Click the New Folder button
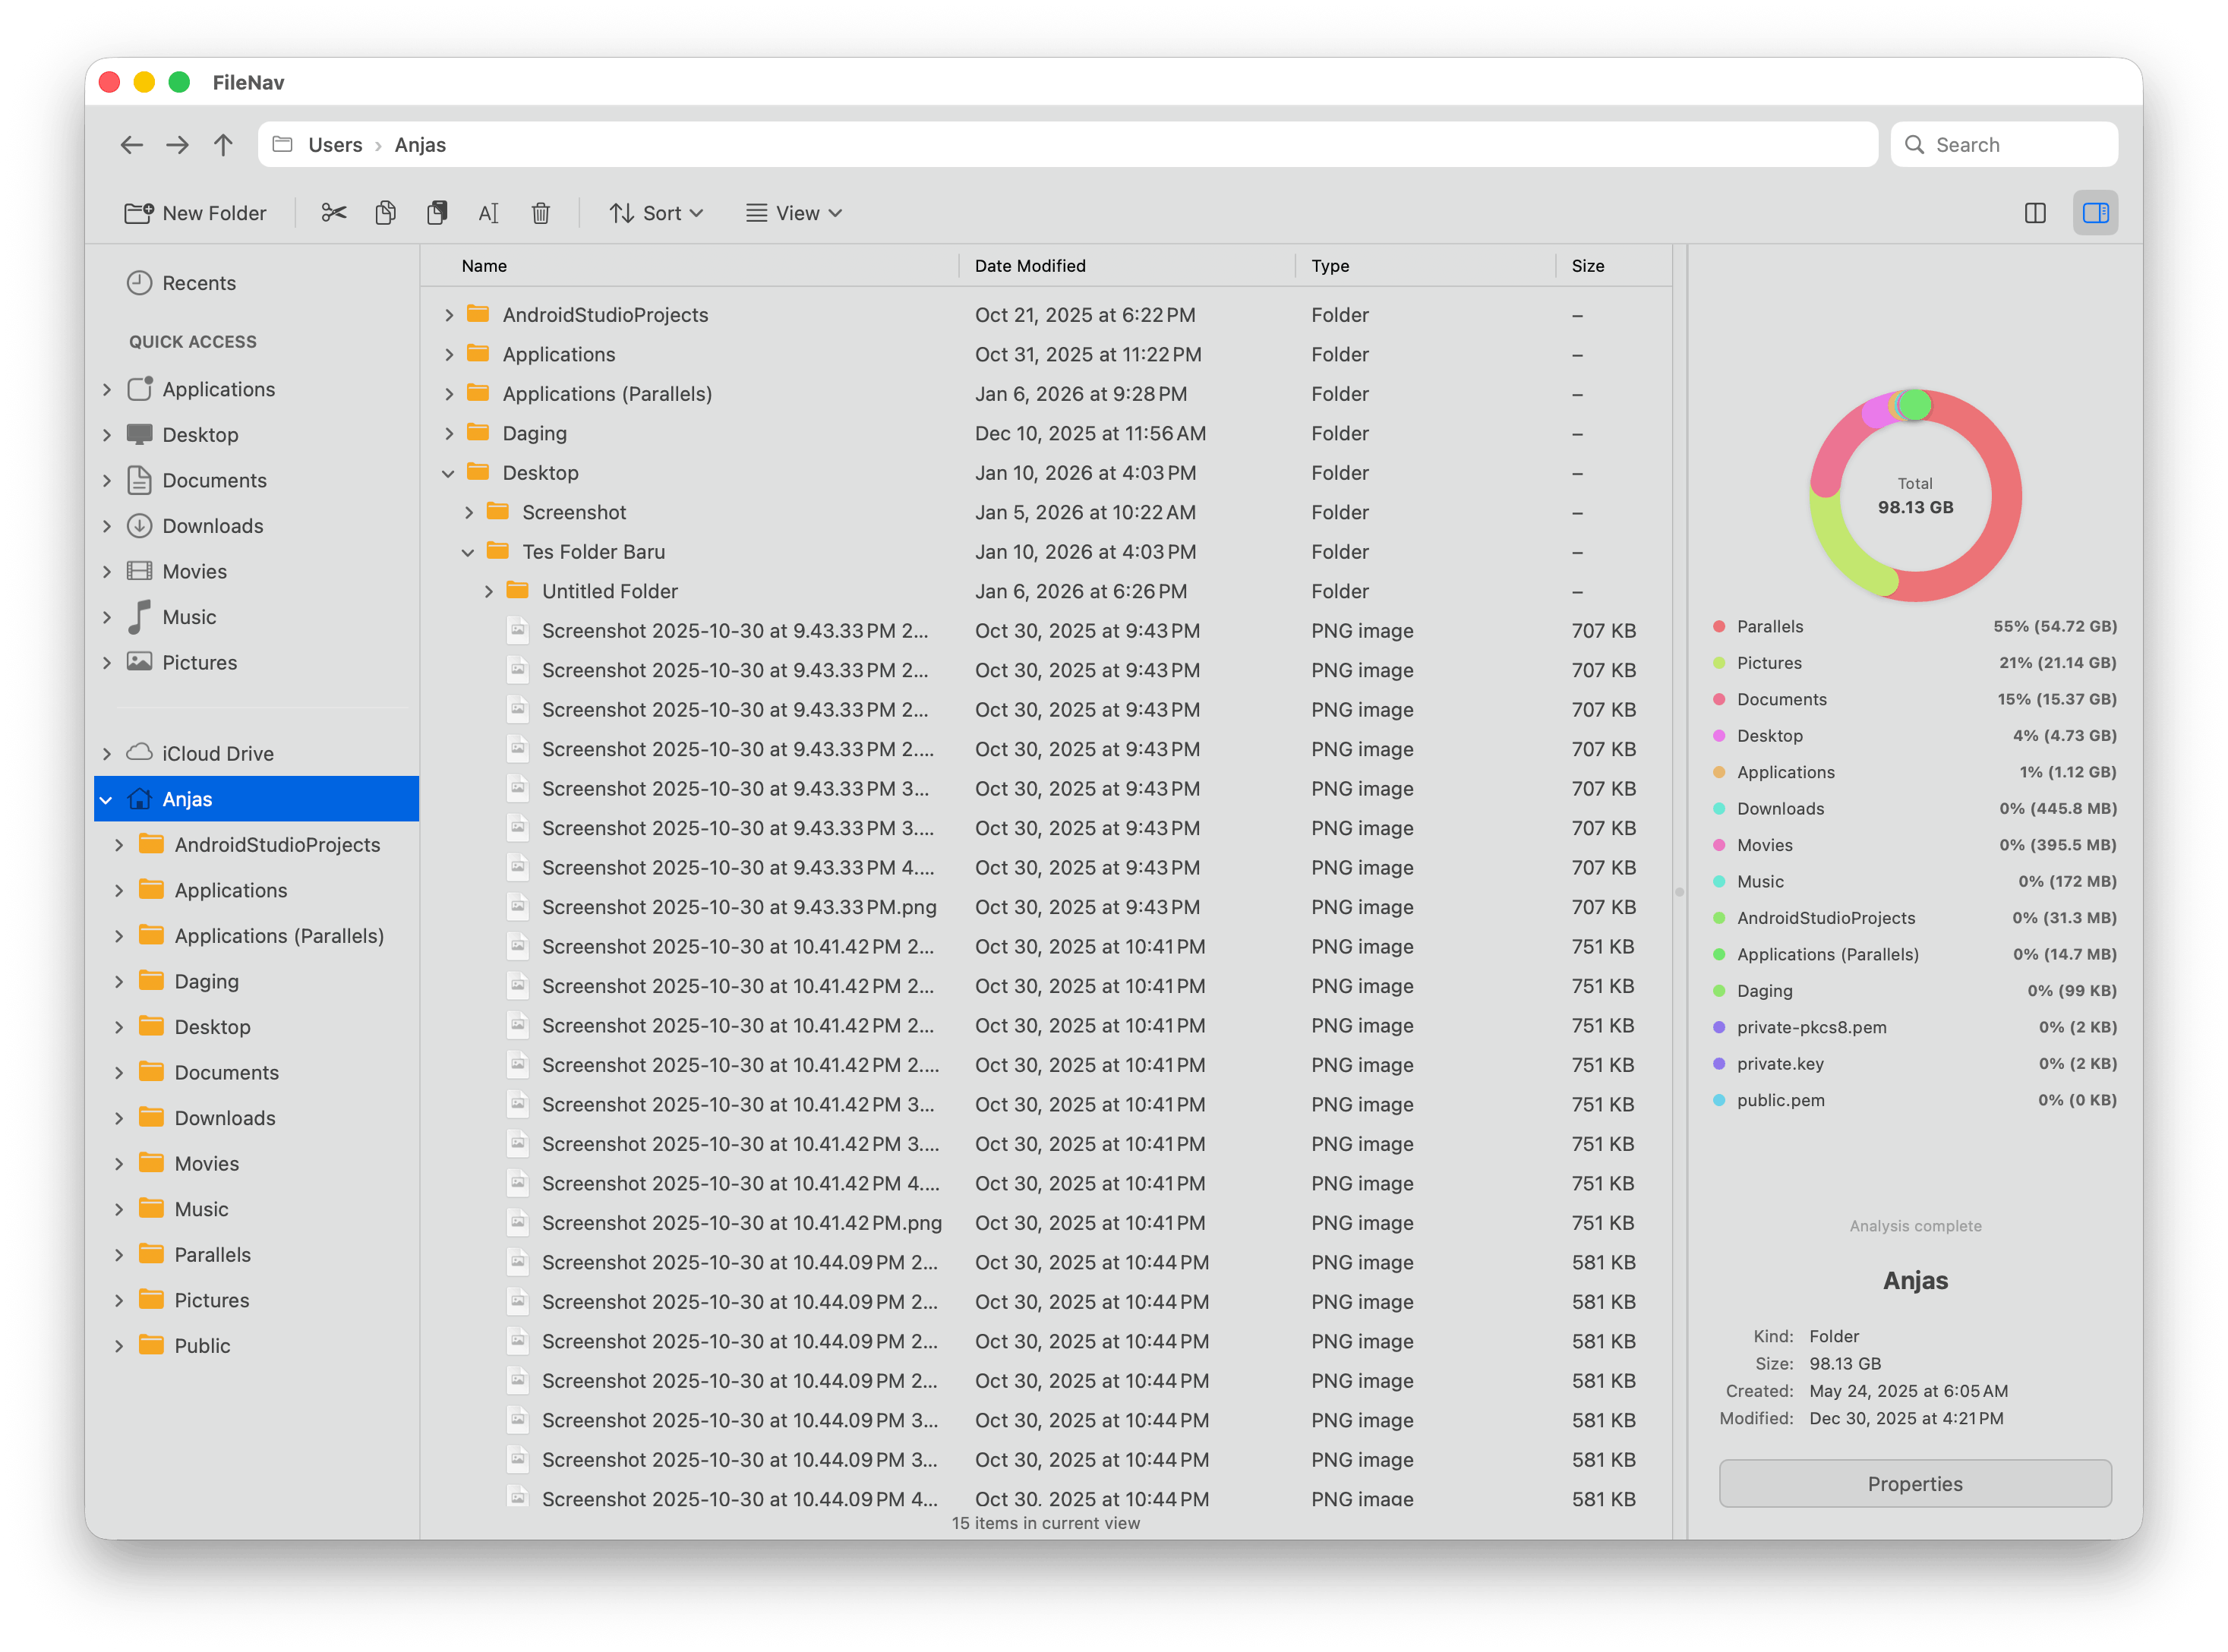 195,213
